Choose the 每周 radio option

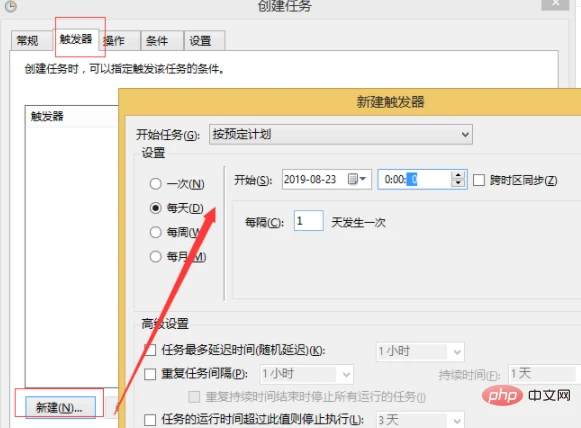pyautogui.click(x=175, y=232)
